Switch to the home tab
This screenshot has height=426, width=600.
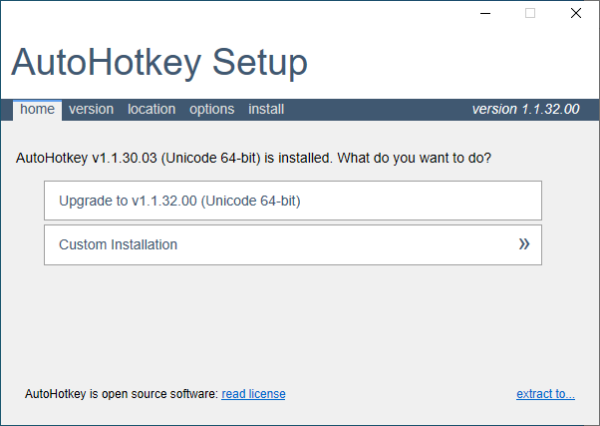pyautogui.click(x=37, y=110)
